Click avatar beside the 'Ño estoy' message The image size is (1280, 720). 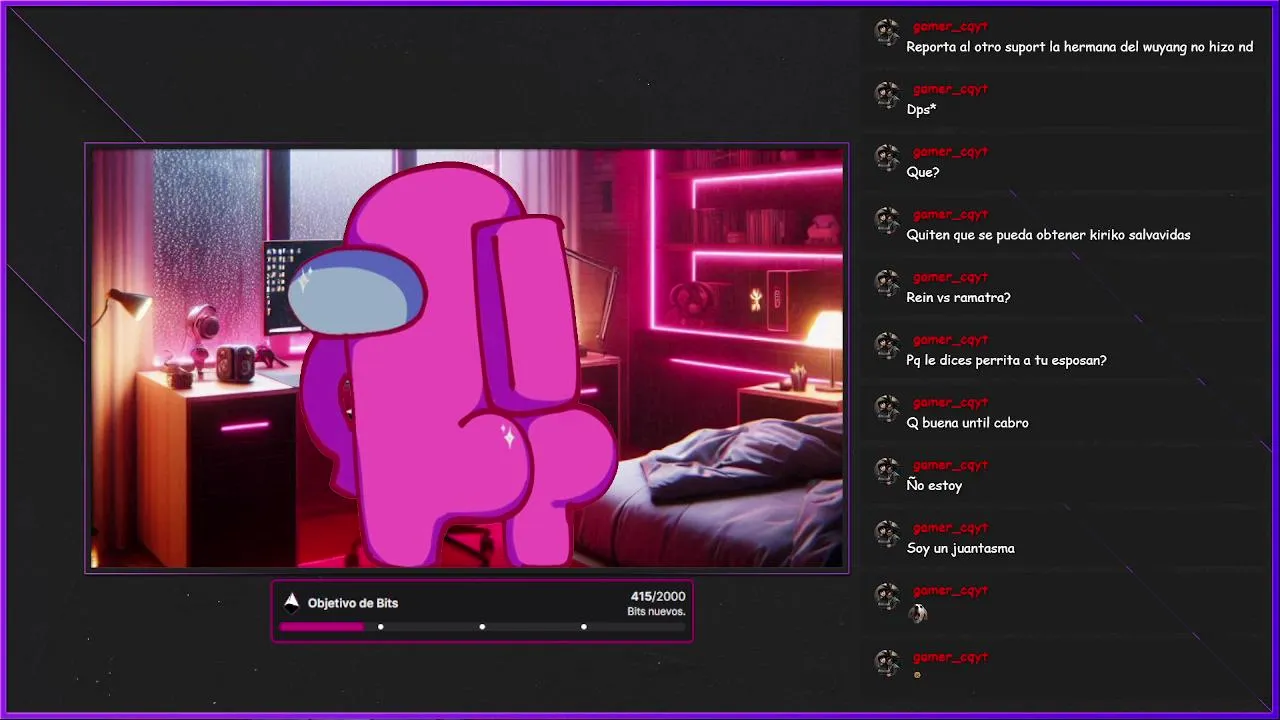pyautogui.click(x=887, y=471)
